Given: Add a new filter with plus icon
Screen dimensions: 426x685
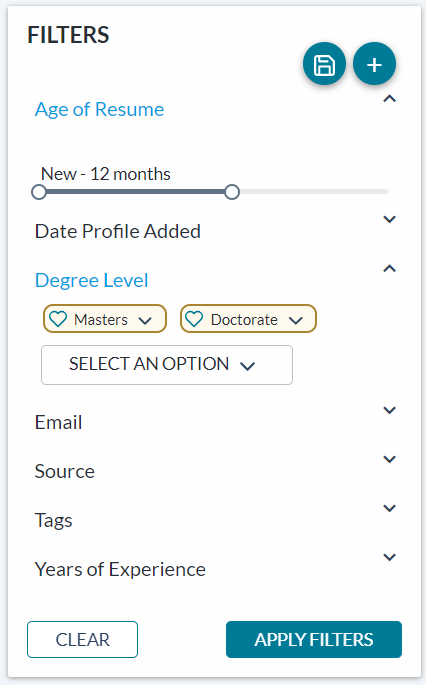Looking at the screenshot, I should point(374,64).
